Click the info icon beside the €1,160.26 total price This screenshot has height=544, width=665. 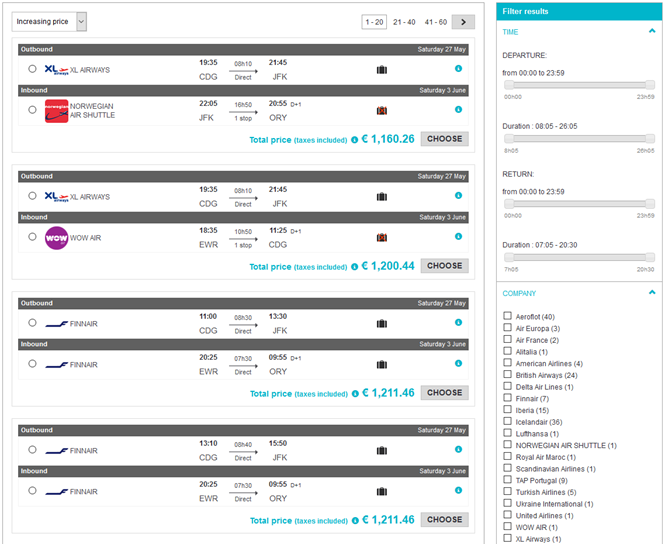tap(355, 140)
